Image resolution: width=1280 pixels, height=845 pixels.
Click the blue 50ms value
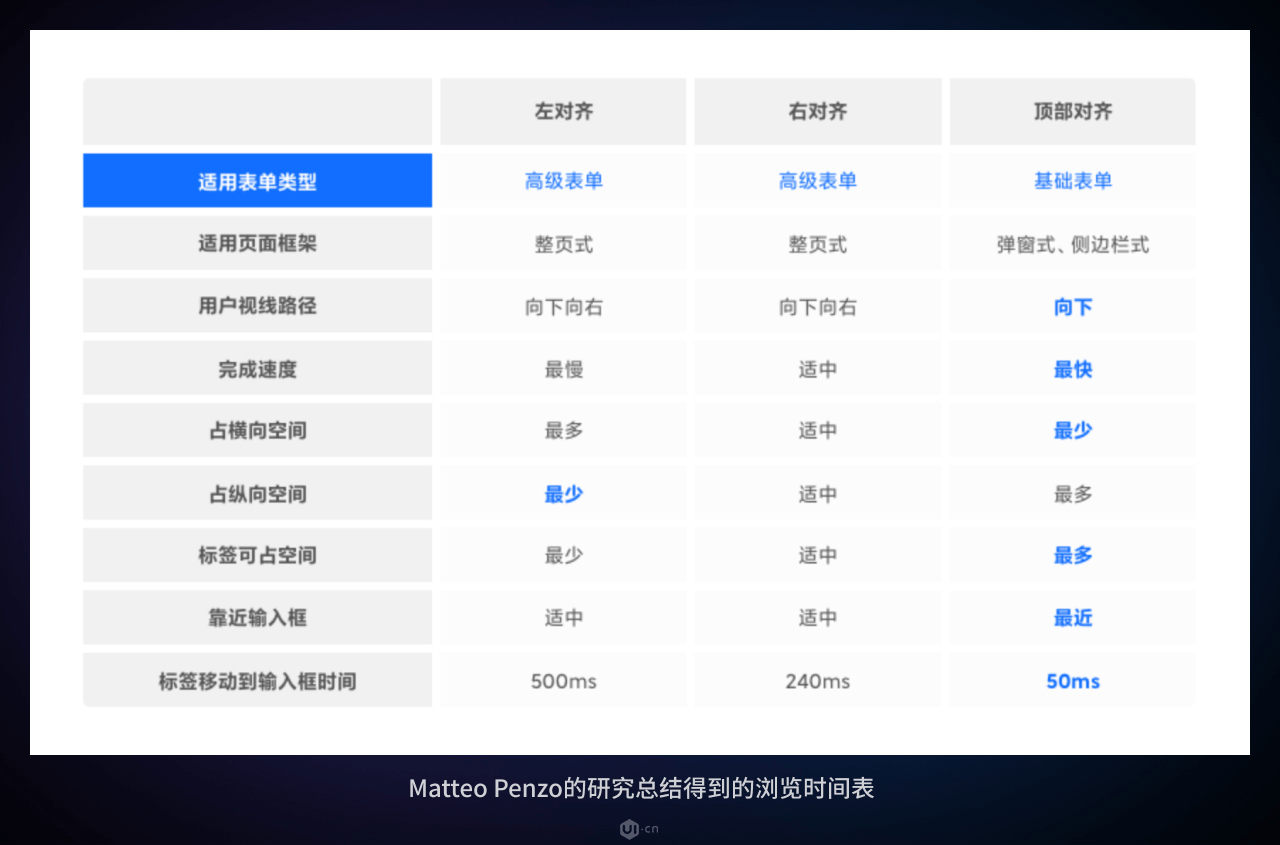click(x=1073, y=681)
